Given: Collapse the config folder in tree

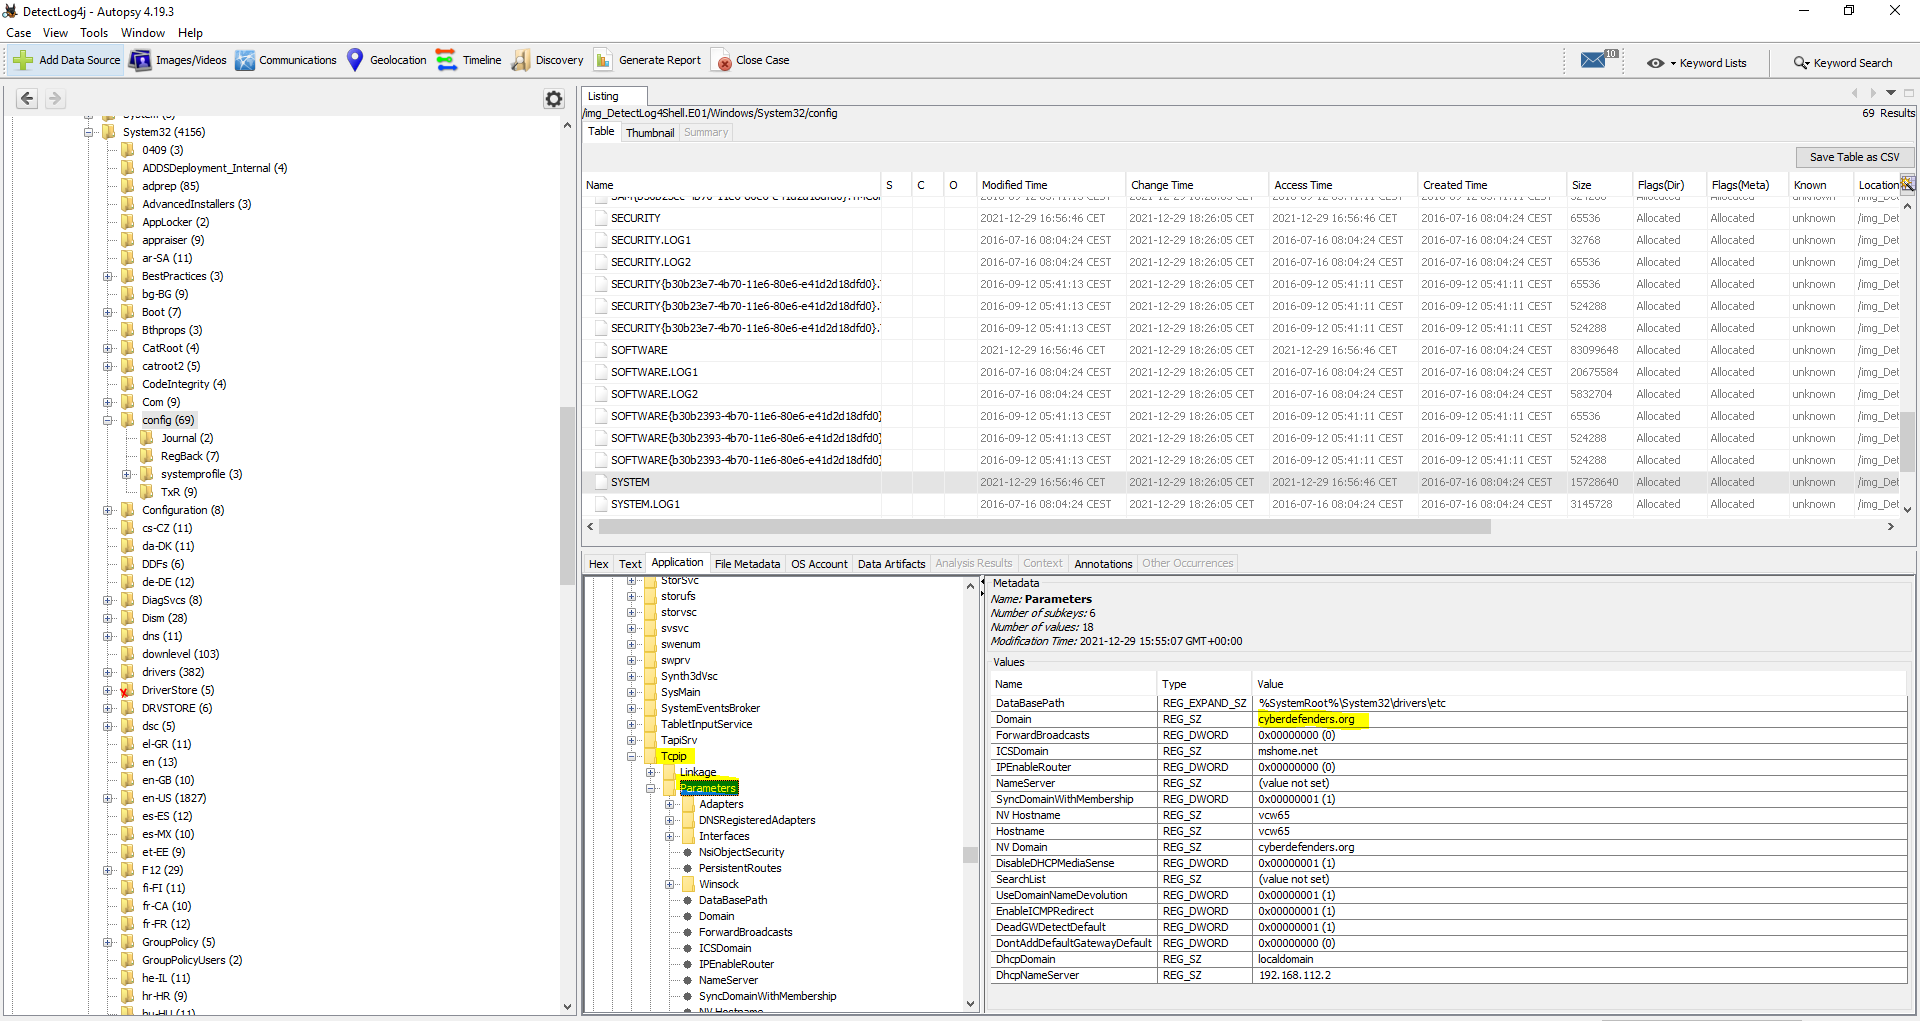Looking at the screenshot, I should click(x=108, y=420).
